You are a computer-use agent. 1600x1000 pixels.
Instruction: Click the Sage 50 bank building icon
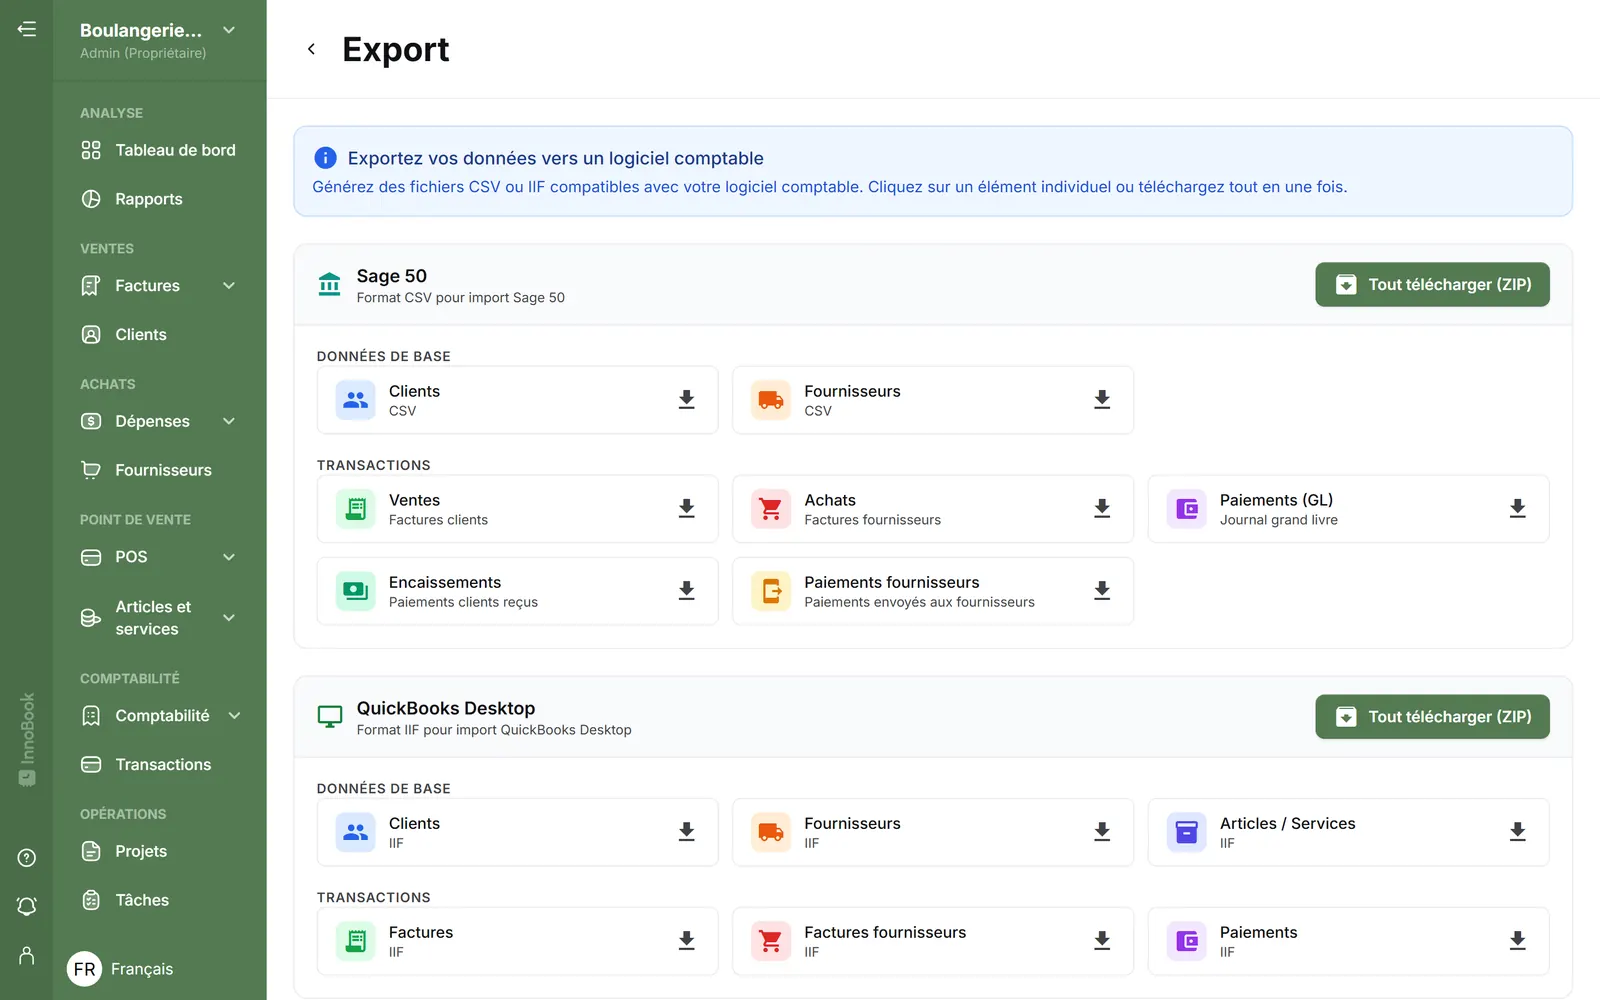[330, 285]
